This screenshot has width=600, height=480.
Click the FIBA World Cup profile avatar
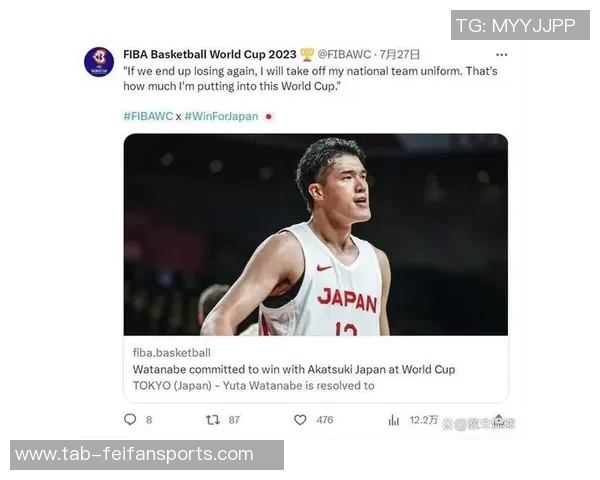click(98, 62)
